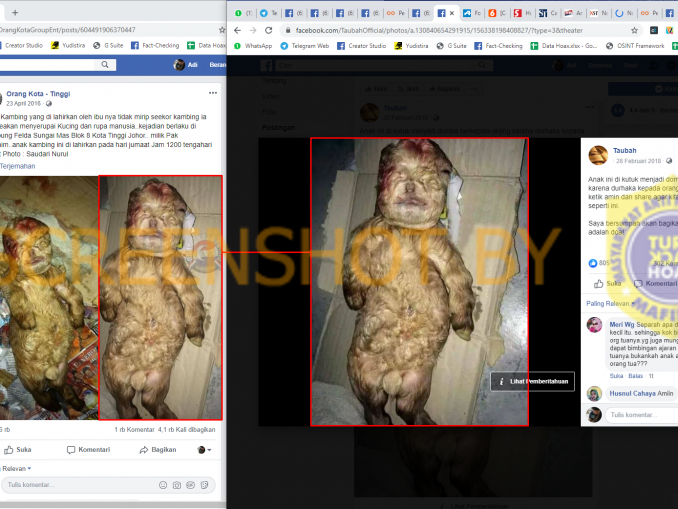Image resolution: width=678 pixels, height=509 pixels.
Task: Open Orang Kota - Tinggi page link
Action: point(38,94)
